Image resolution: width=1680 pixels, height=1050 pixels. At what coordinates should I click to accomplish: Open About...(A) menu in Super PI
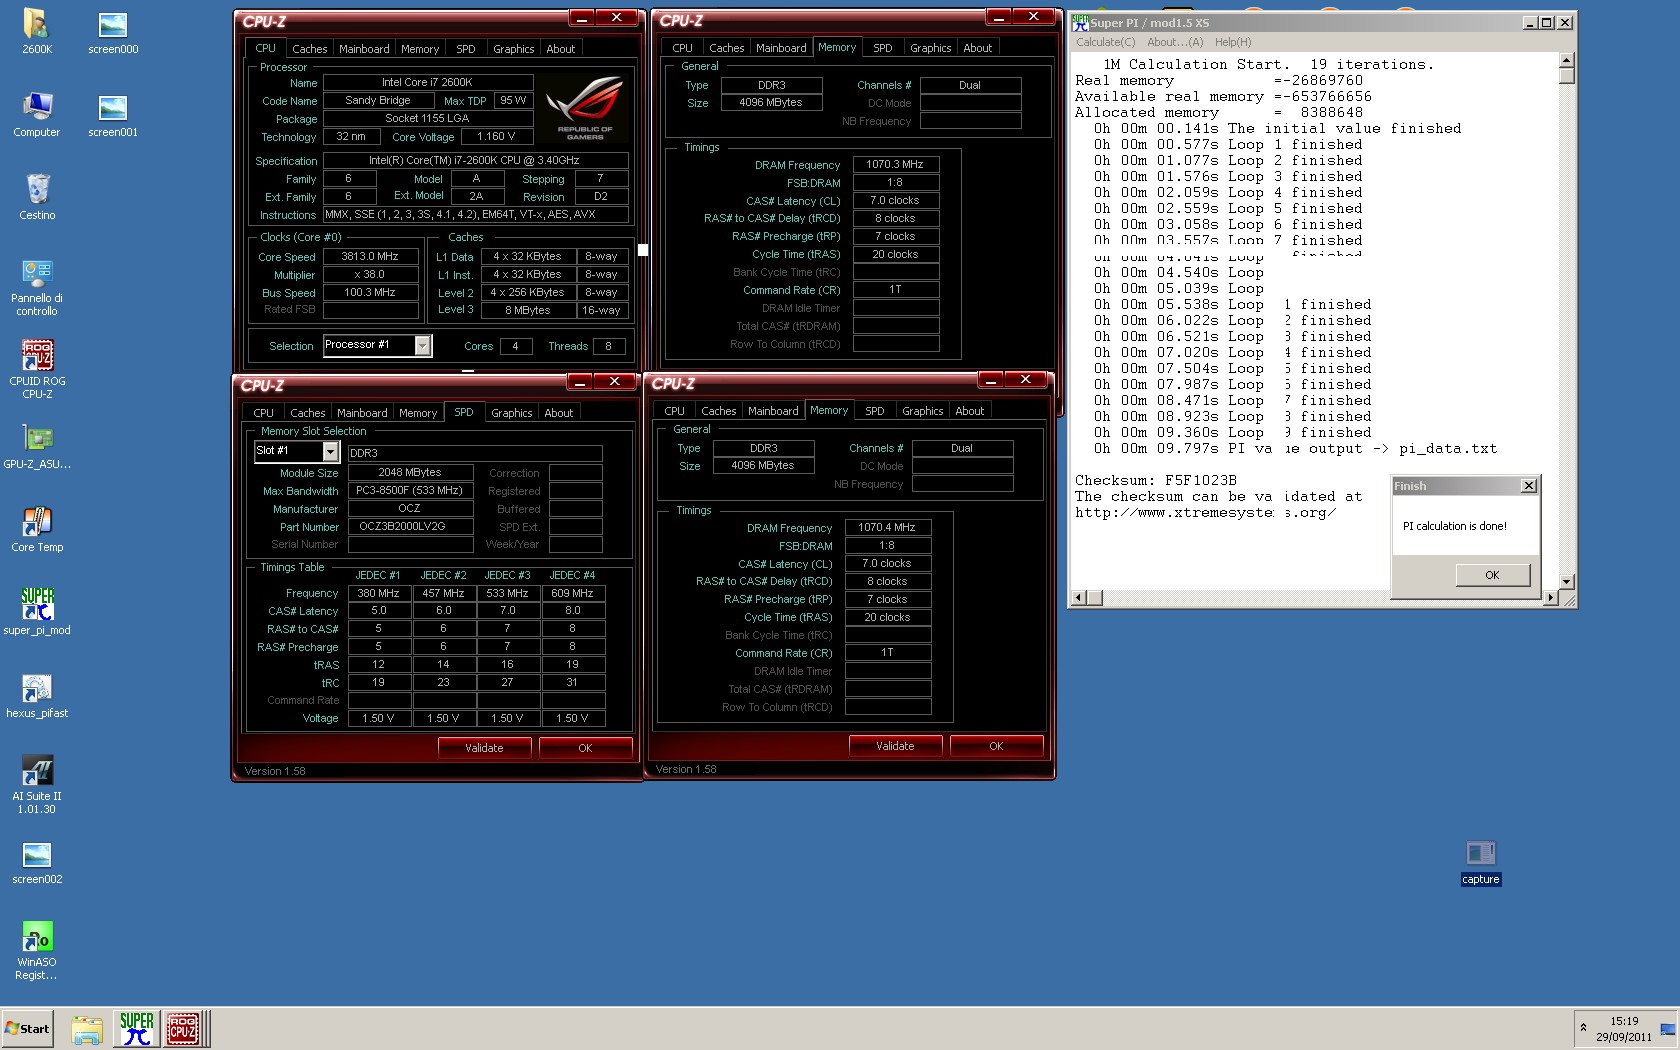click(1174, 42)
